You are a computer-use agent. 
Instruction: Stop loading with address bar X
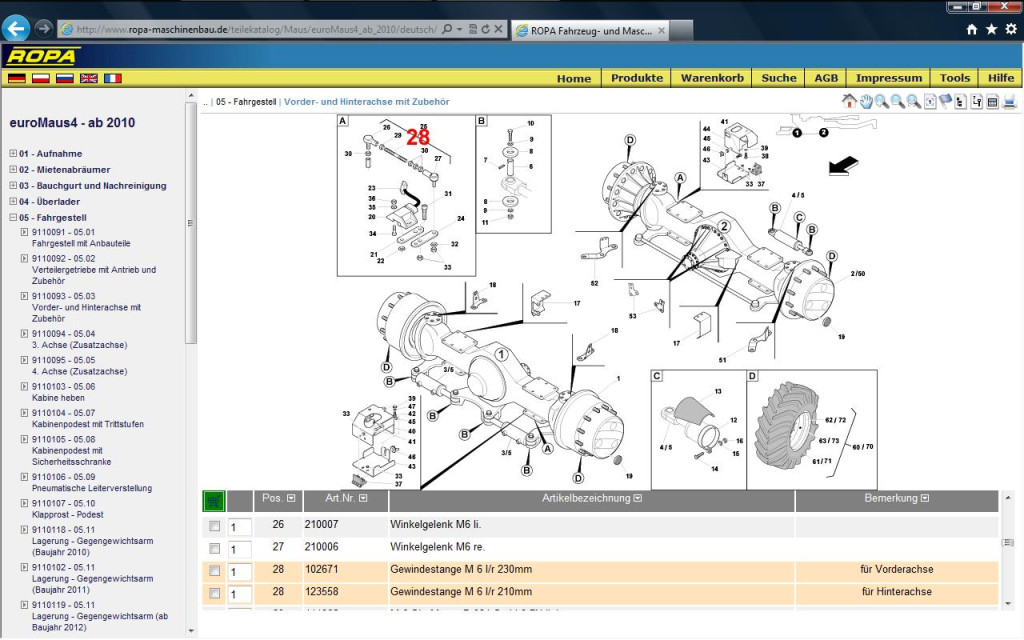pyautogui.click(x=498, y=29)
